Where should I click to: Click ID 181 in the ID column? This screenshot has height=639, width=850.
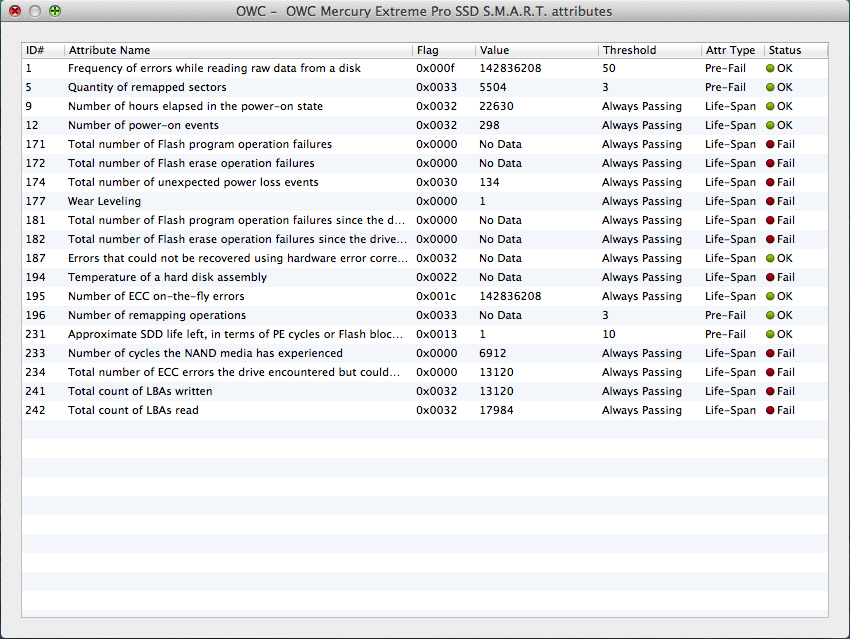(x=35, y=220)
